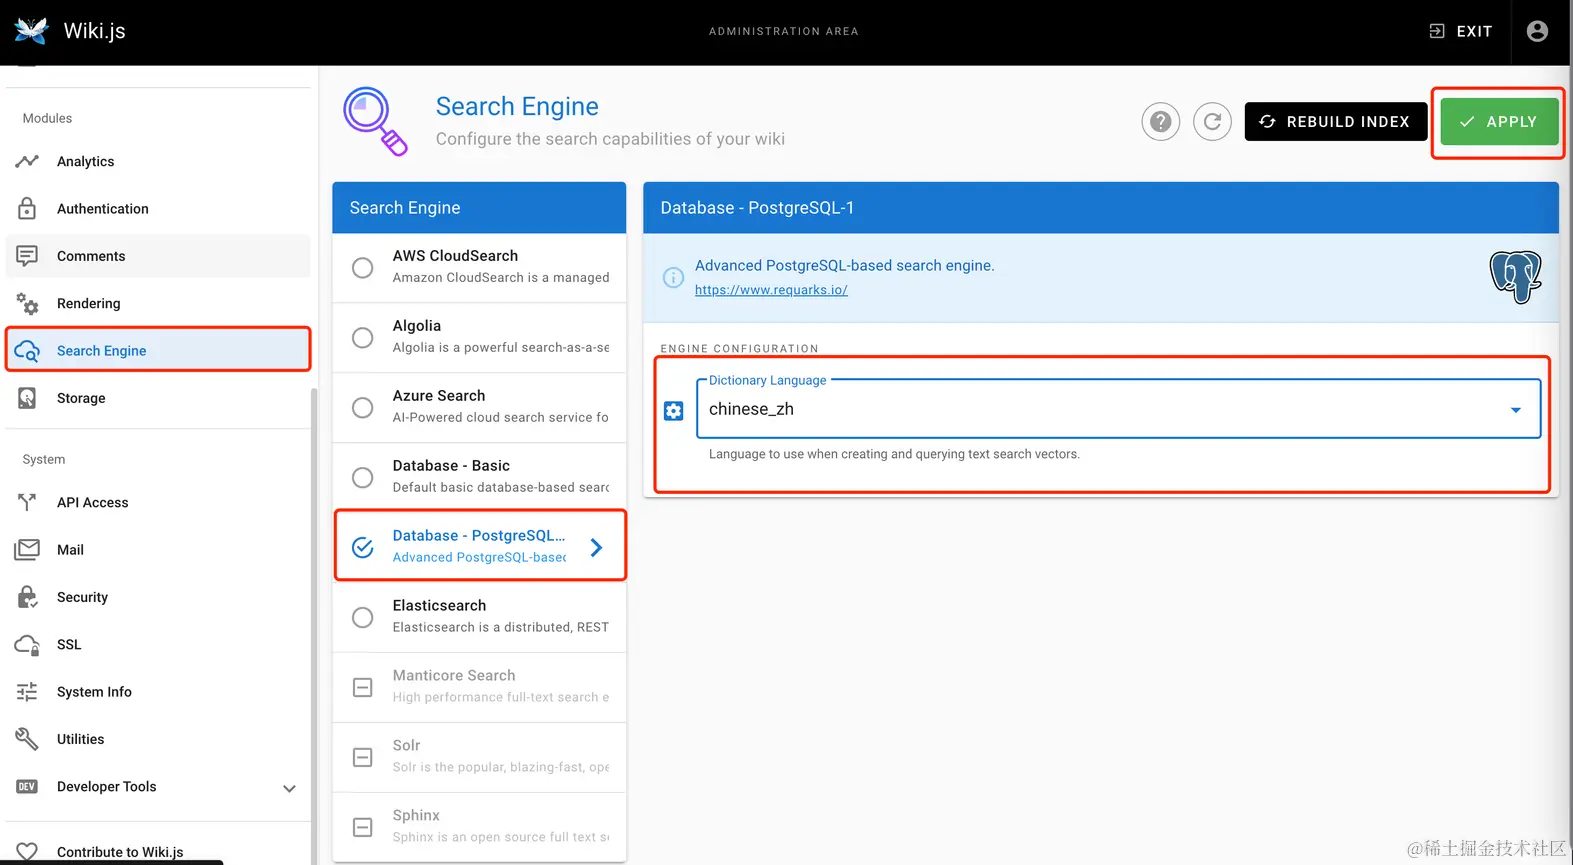Open the requarks.io hyperlink
This screenshot has width=1573, height=865.
[x=771, y=290]
